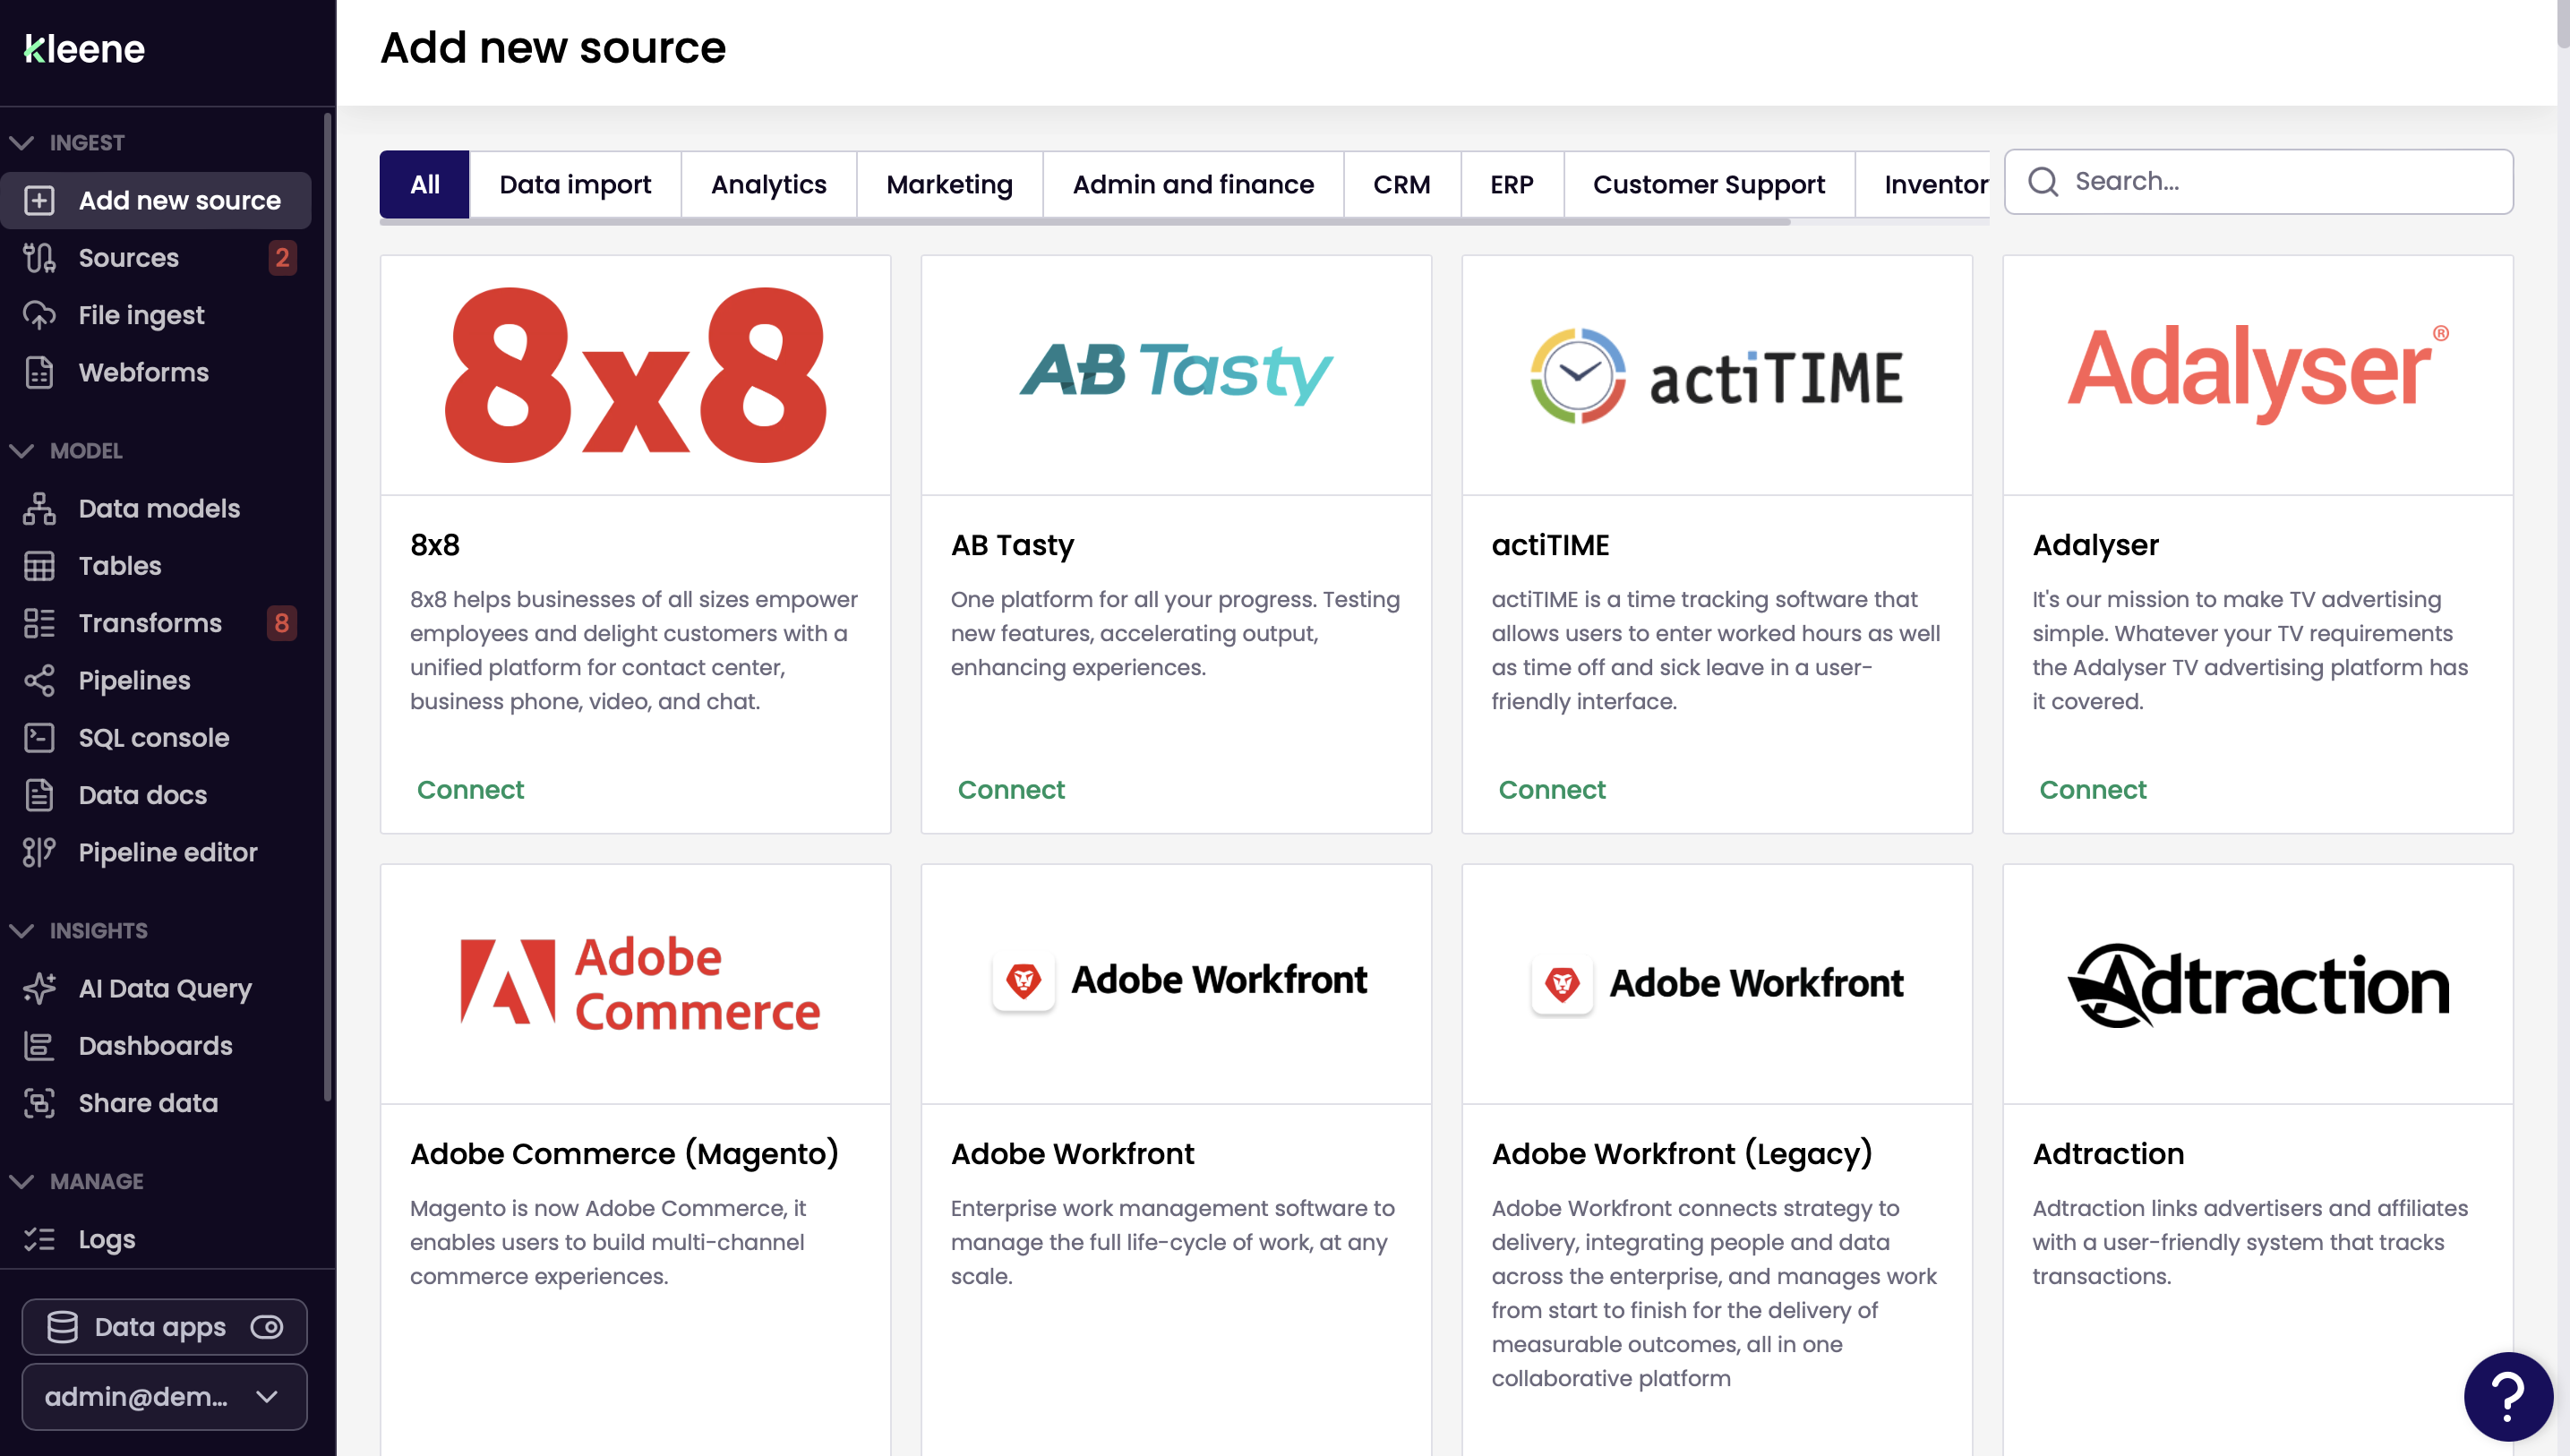Open the SQL console icon

tap(39, 738)
